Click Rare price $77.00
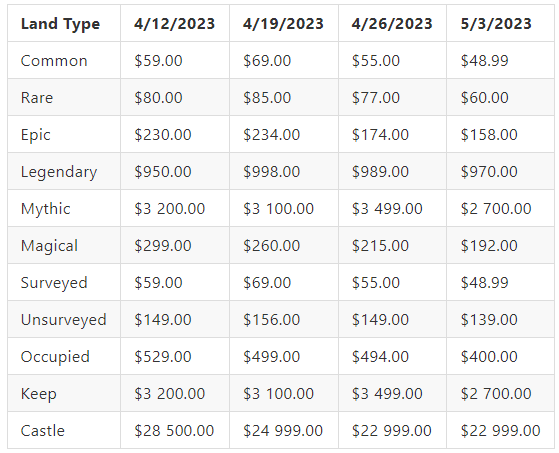This screenshot has width=559, height=453. click(376, 98)
